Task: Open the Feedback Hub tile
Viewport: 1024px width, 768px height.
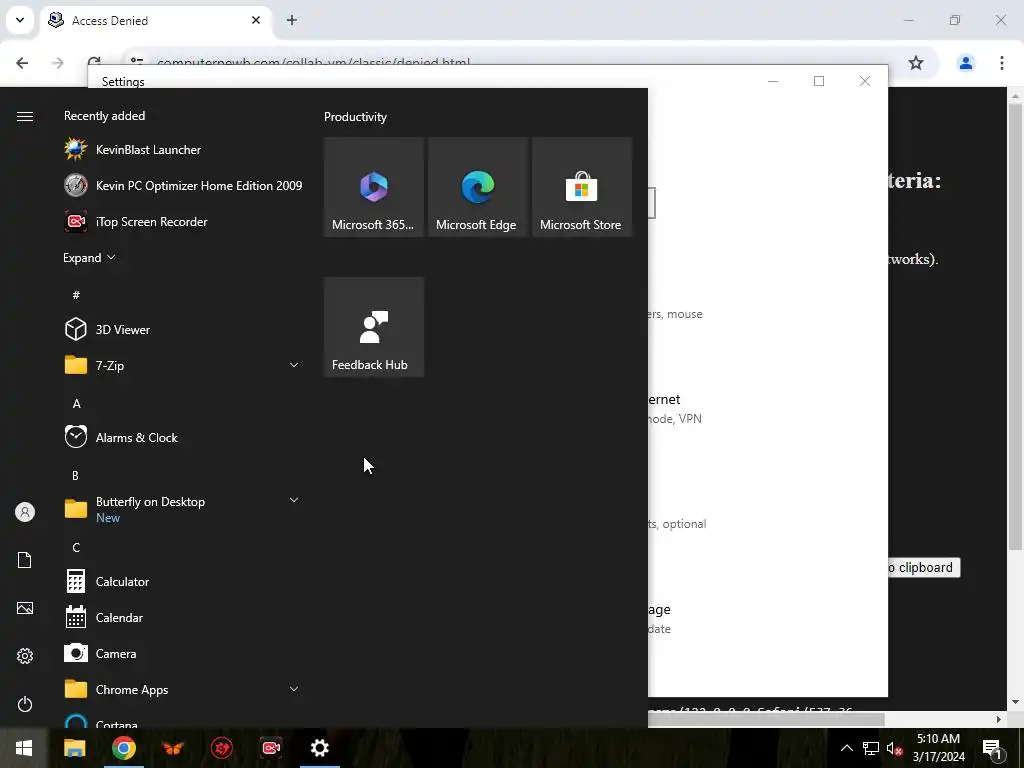Action: [374, 327]
